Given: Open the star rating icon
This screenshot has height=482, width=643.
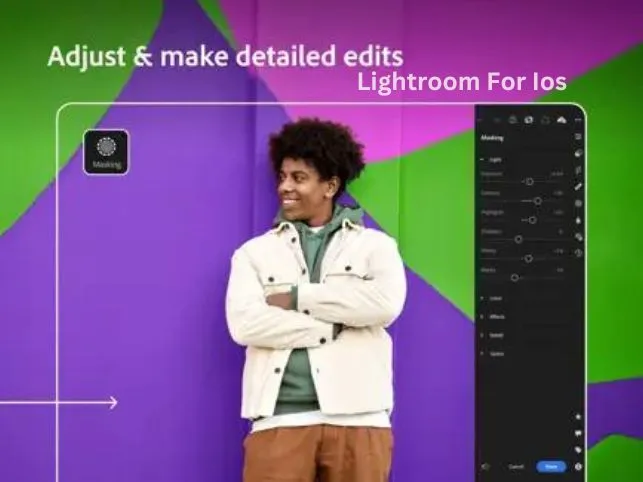Looking at the screenshot, I should coord(578,417).
